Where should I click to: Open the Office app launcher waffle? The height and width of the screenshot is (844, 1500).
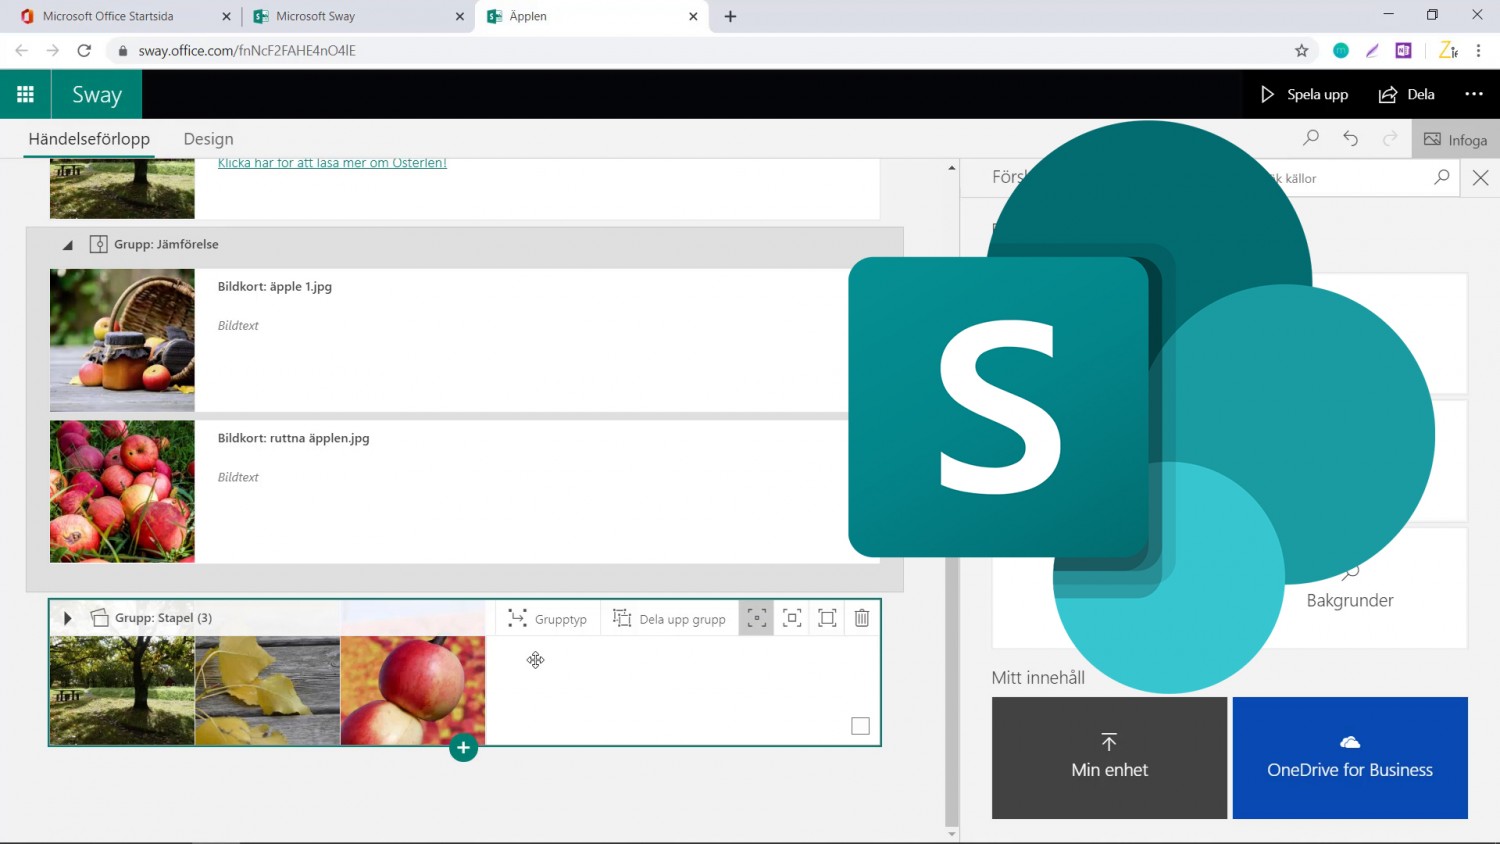coord(25,94)
